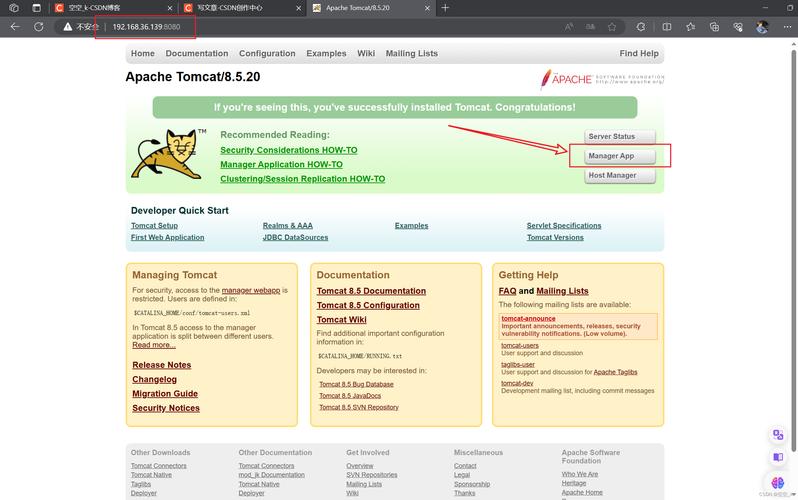
Task: Open Mailing Lists in Tomcat navigation bar
Action: (412, 53)
